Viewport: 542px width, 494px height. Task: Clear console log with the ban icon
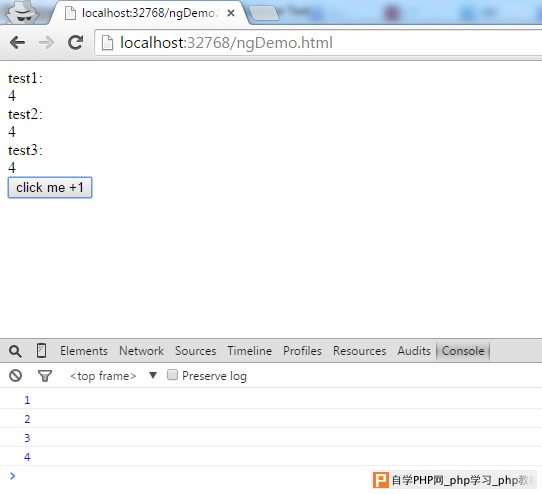pos(16,375)
